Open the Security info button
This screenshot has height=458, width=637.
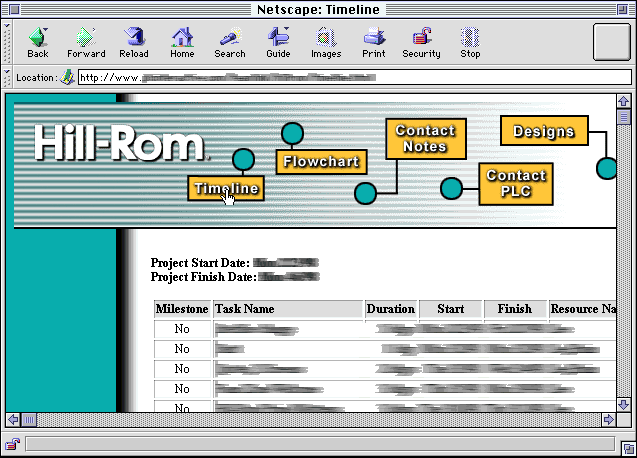click(x=422, y=43)
